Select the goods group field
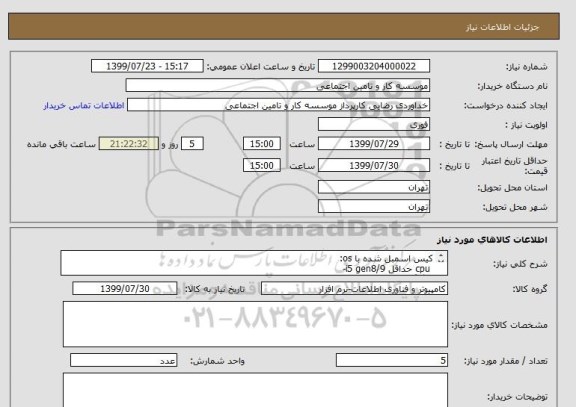This screenshot has height=407, width=576. [x=354, y=289]
